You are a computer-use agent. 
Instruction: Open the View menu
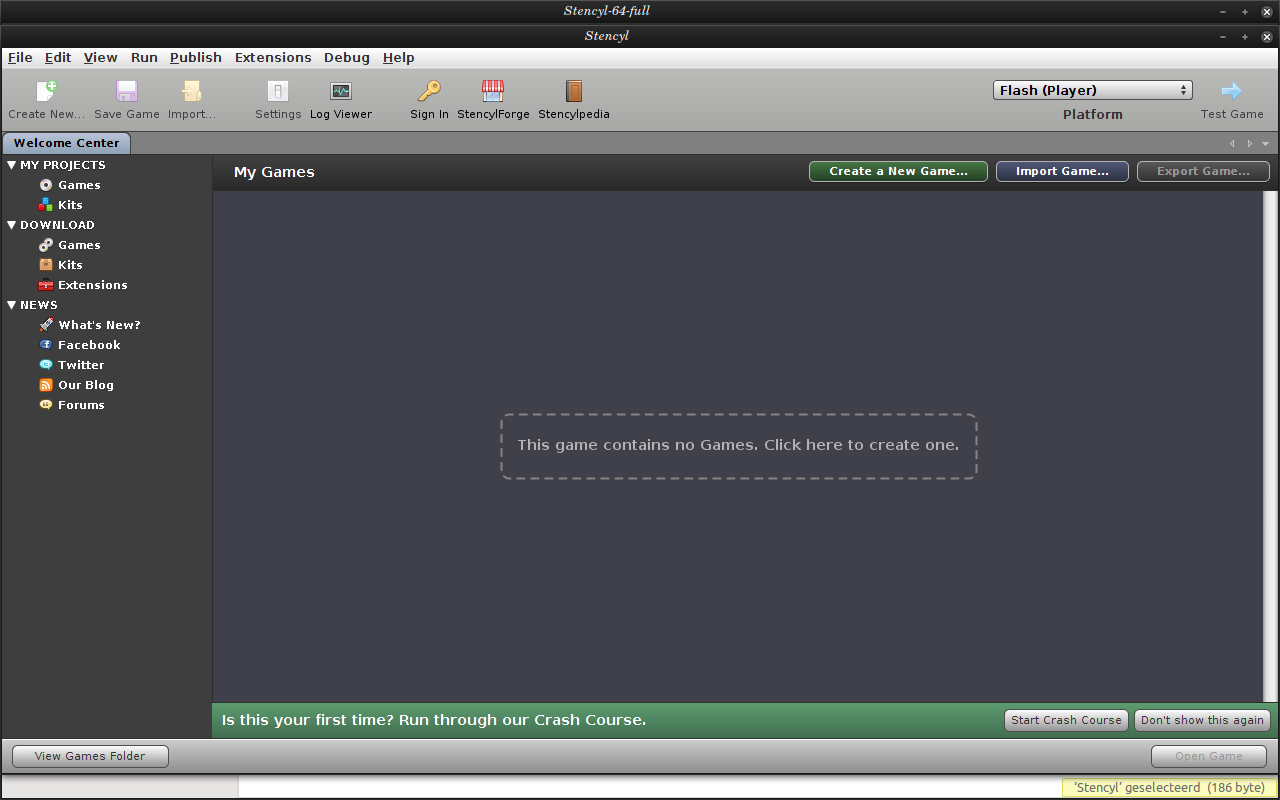[x=100, y=57]
